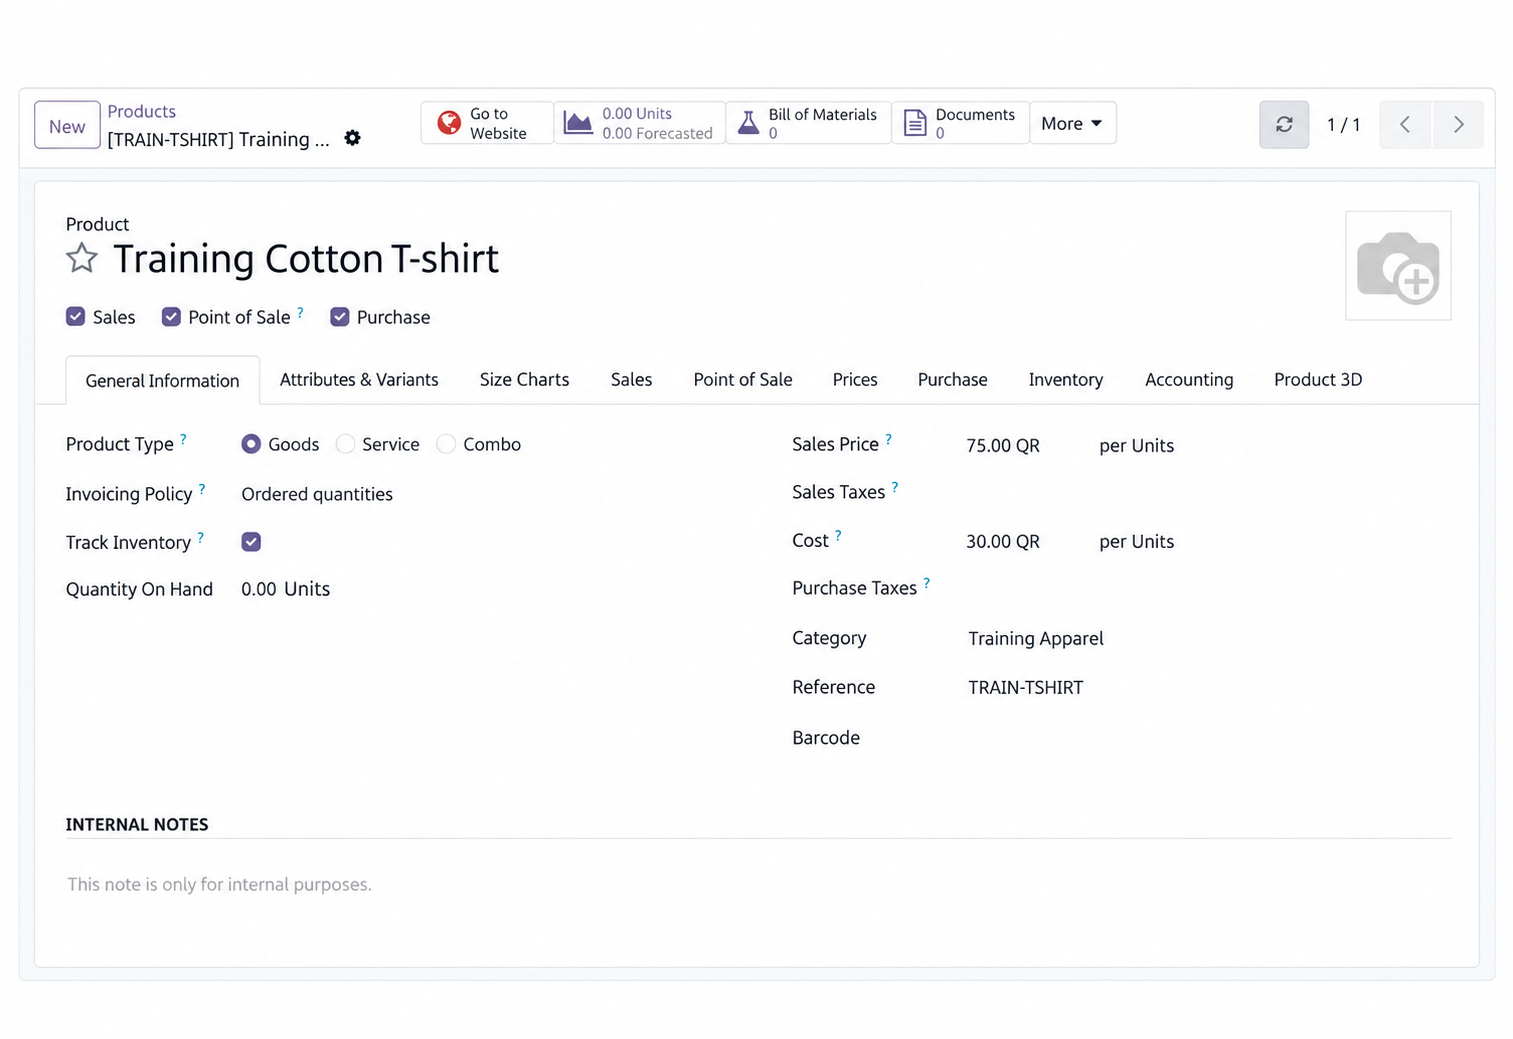Switch to Size Charts tab
The width and height of the screenshot is (1513, 1039).
(x=524, y=380)
